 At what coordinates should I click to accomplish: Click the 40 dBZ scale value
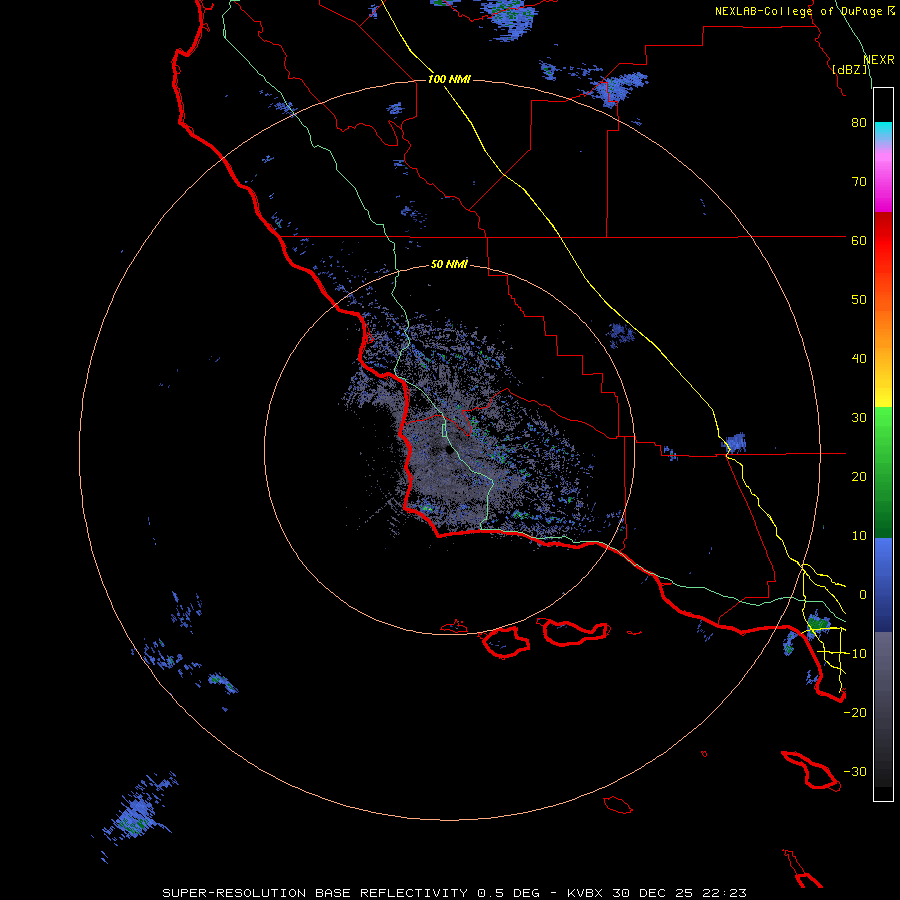click(859, 359)
